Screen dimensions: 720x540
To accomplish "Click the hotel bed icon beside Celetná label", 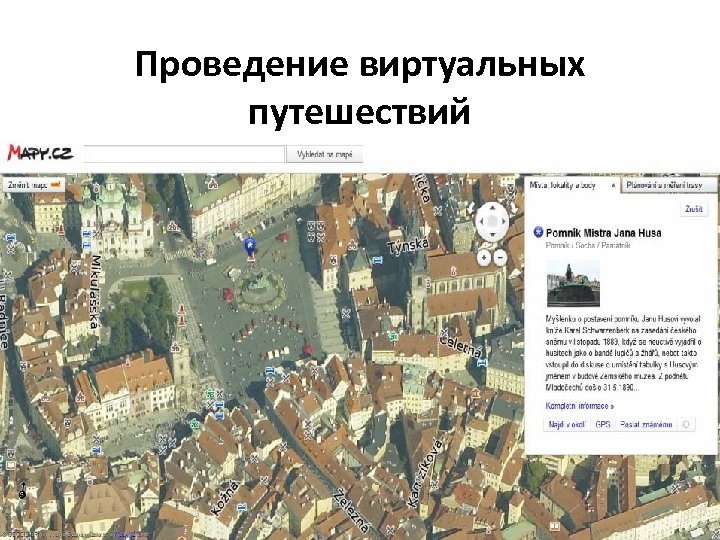I will click(x=482, y=363).
